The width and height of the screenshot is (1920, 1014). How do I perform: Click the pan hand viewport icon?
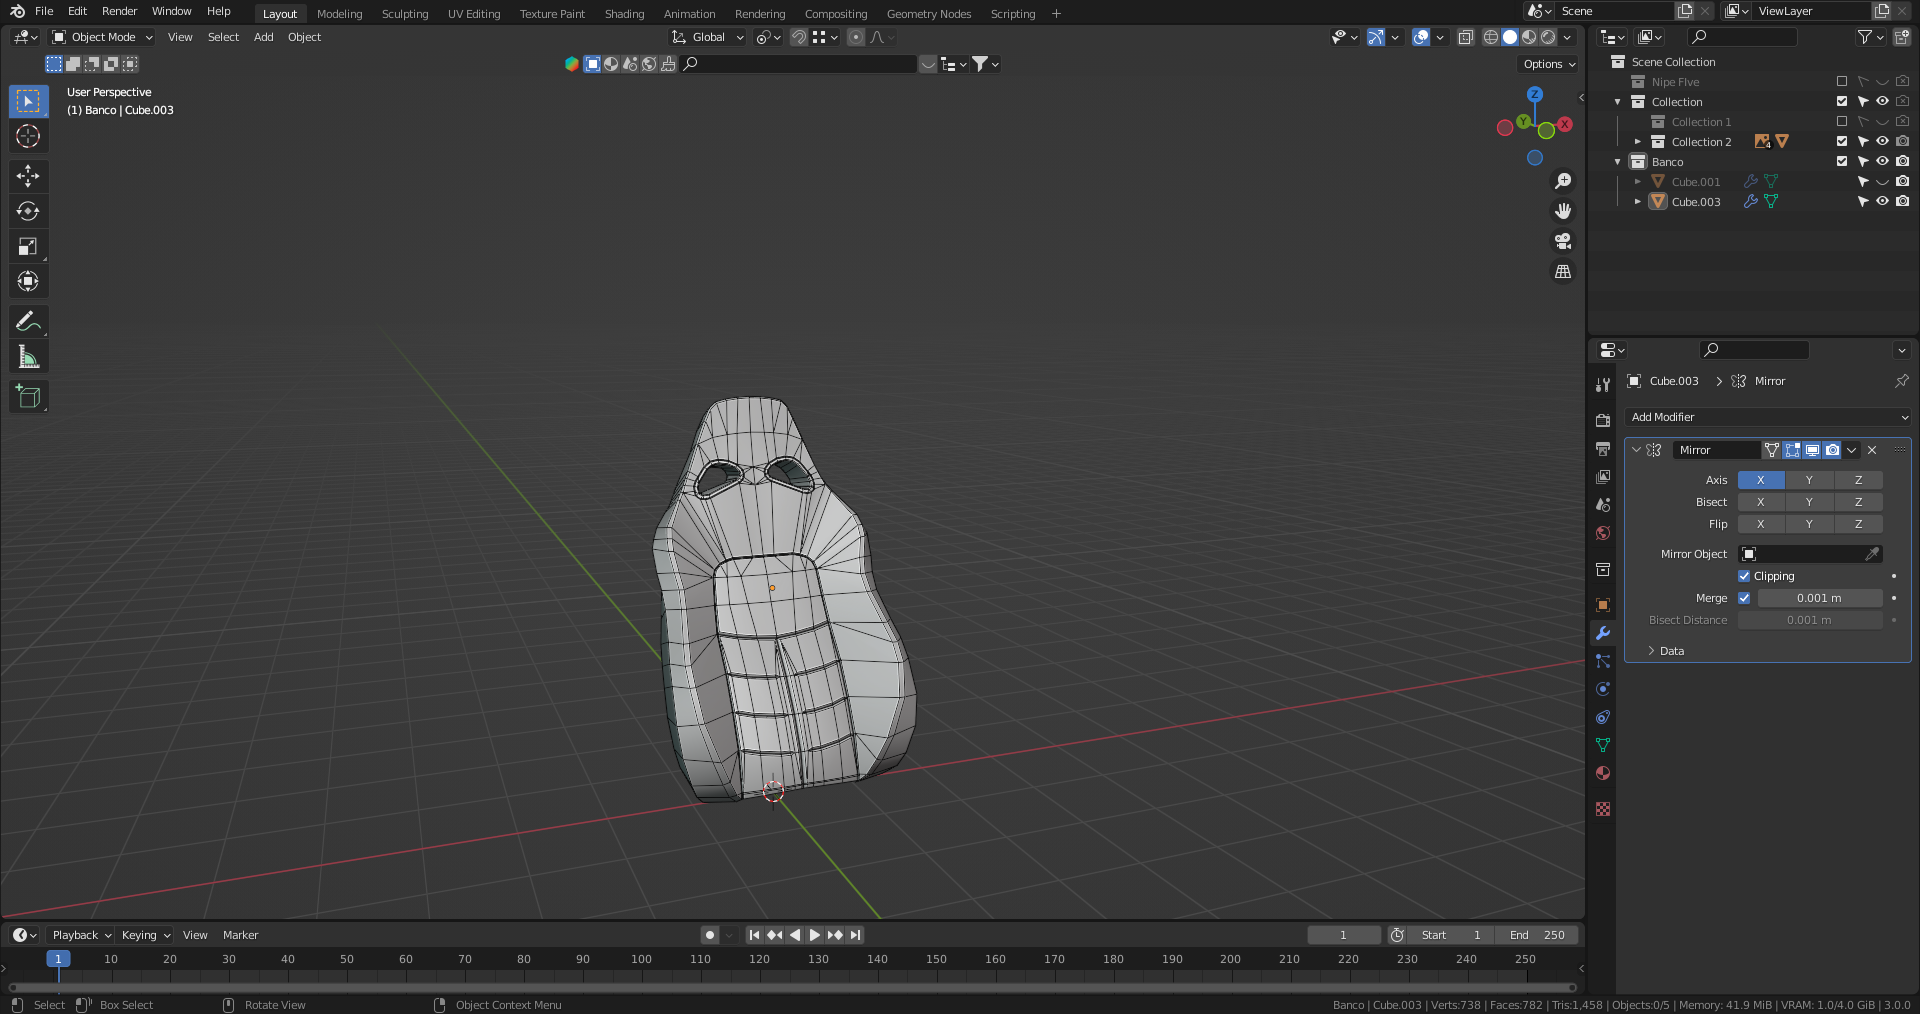(1563, 211)
